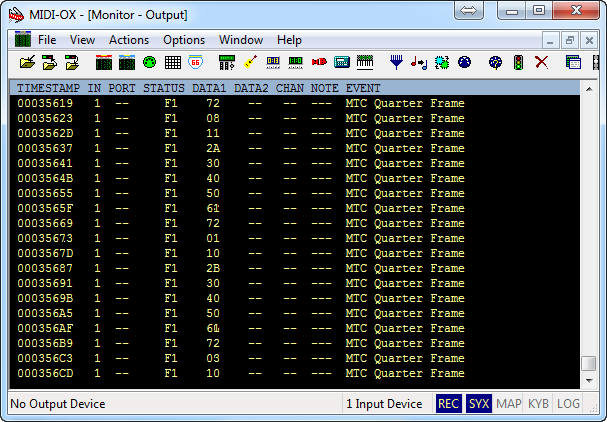The width and height of the screenshot is (607, 422).
Task: Open the File menu
Action: (47, 40)
